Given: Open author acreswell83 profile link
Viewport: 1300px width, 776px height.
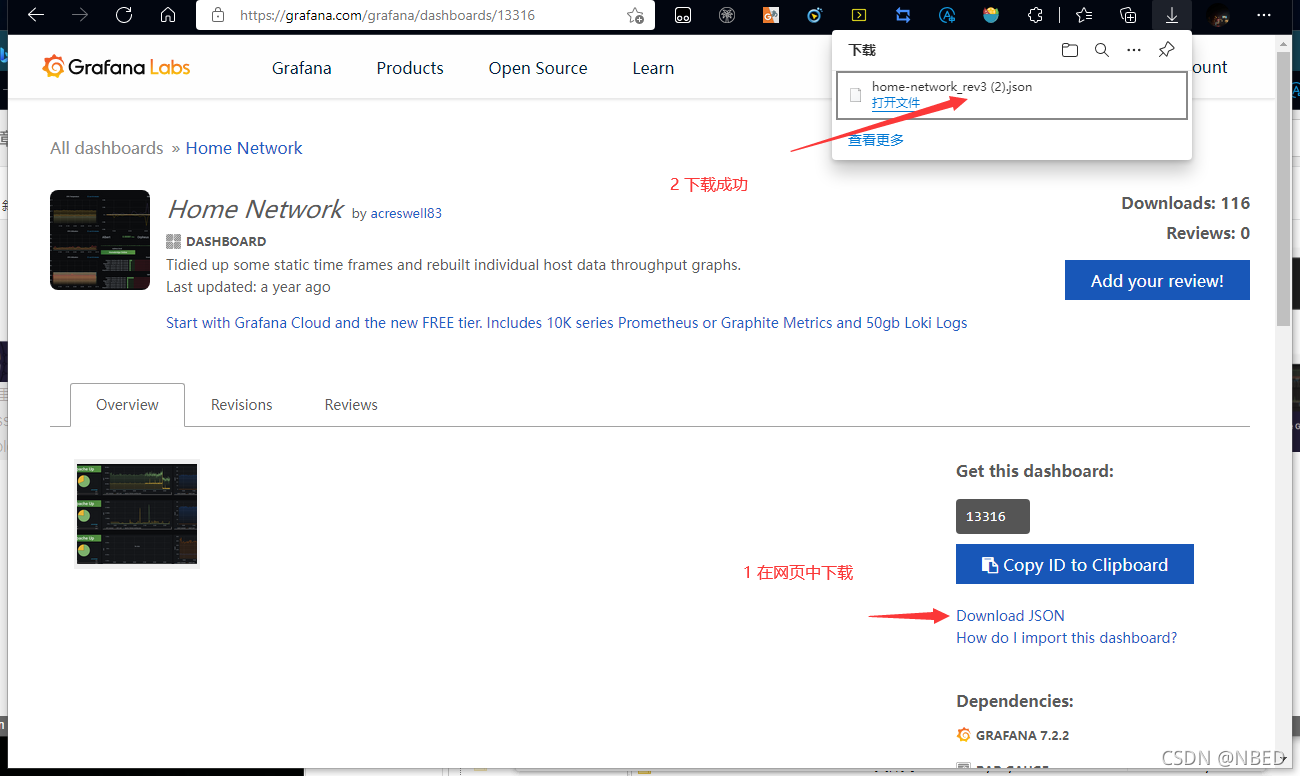Looking at the screenshot, I should (x=406, y=213).
